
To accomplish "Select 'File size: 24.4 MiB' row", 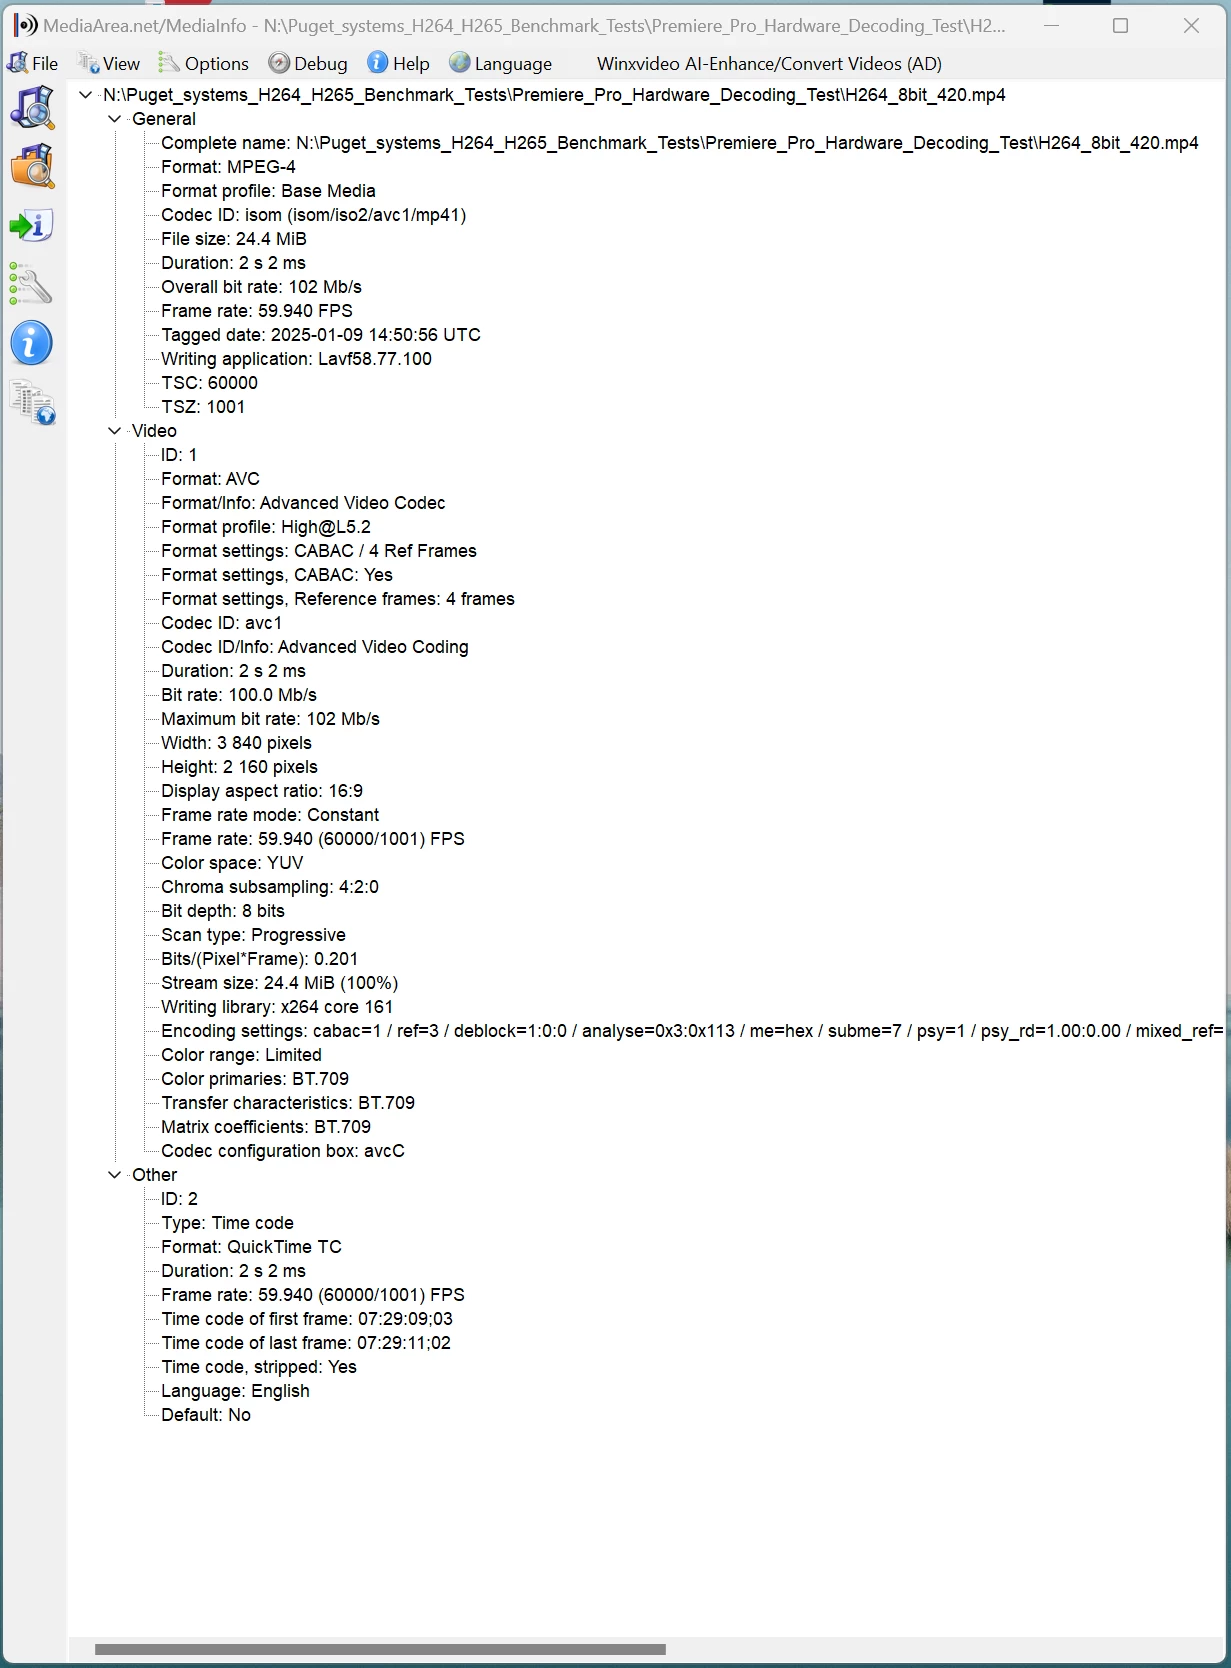I will point(234,239).
